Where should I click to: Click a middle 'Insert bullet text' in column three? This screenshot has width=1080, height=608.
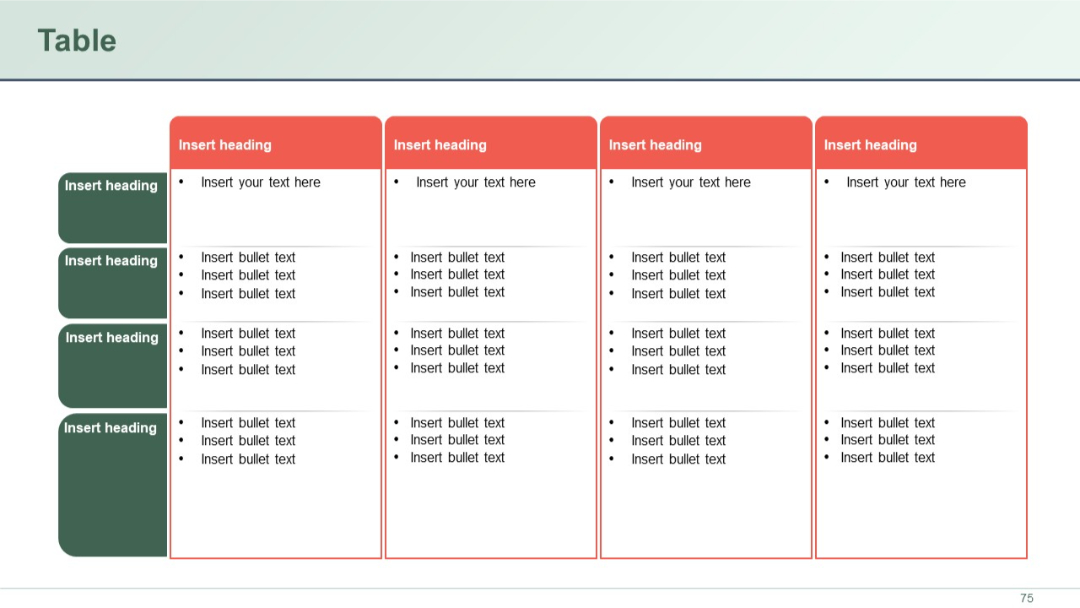678,350
